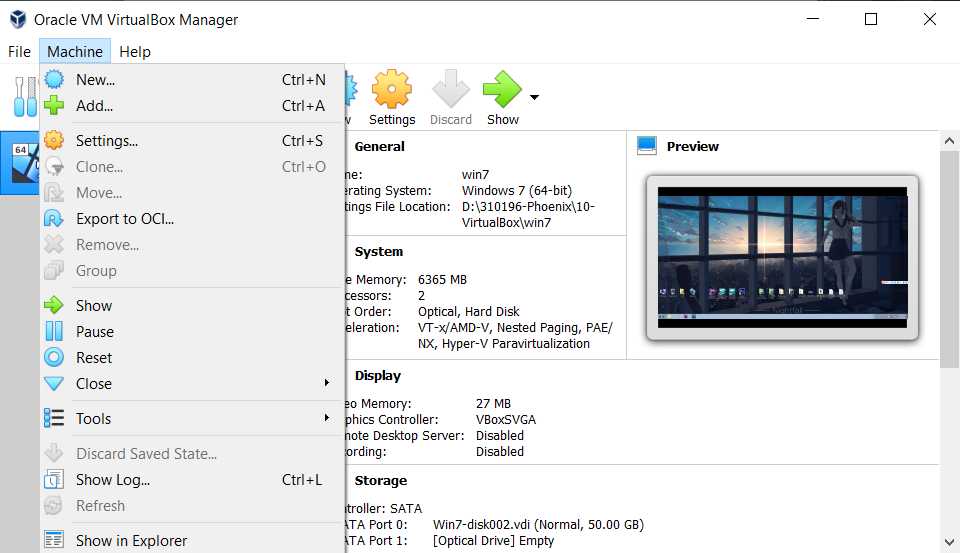Click the VirtualBox logo in title bar
This screenshot has height=553, width=960.
pyautogui.click(x=18, y=20)
